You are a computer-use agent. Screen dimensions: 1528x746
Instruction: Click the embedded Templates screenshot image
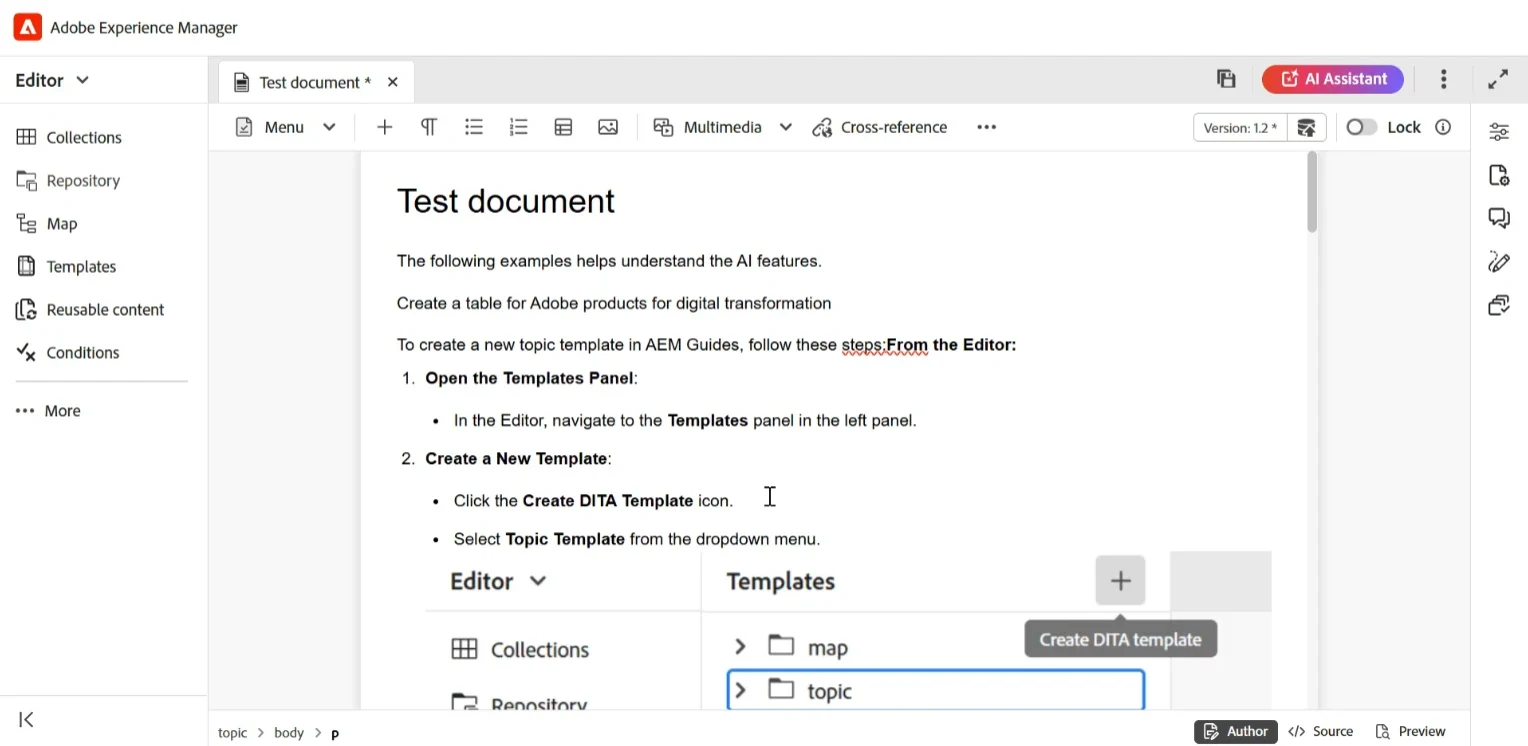[848, 630]
